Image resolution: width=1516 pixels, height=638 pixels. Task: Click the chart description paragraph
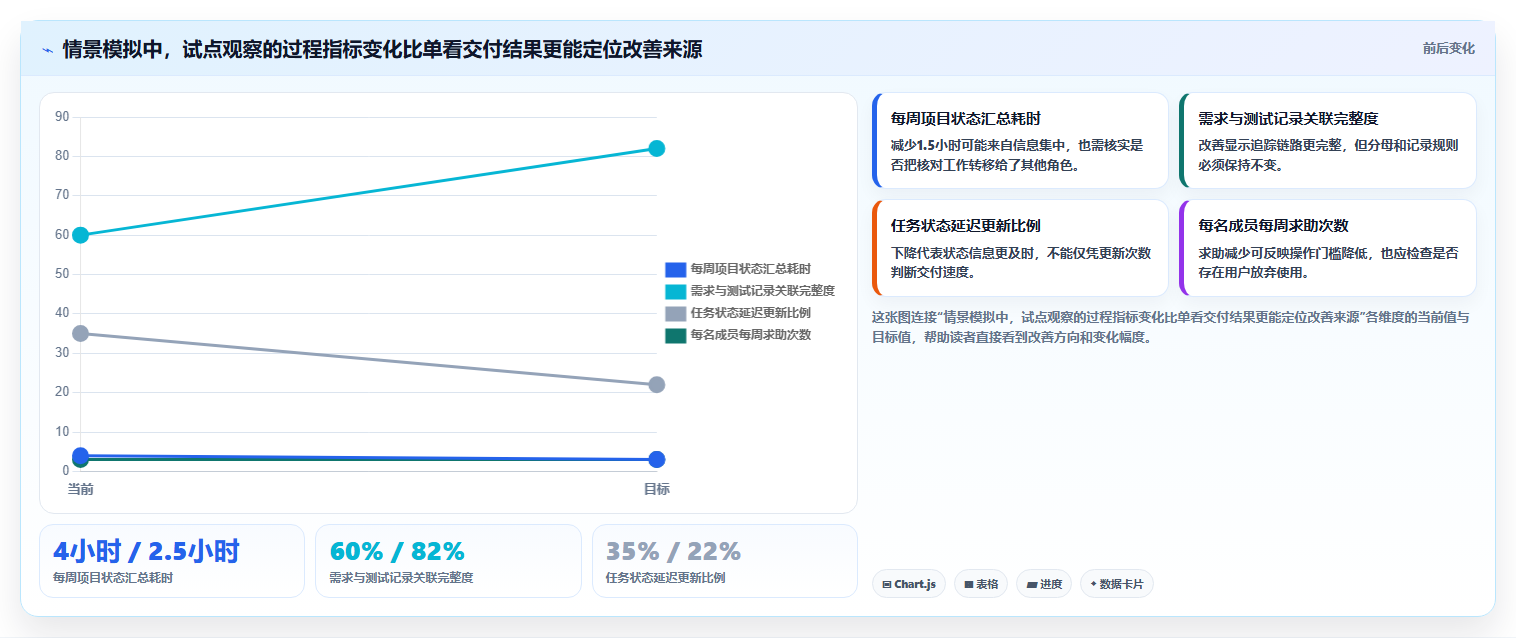tap(1172, 327)
